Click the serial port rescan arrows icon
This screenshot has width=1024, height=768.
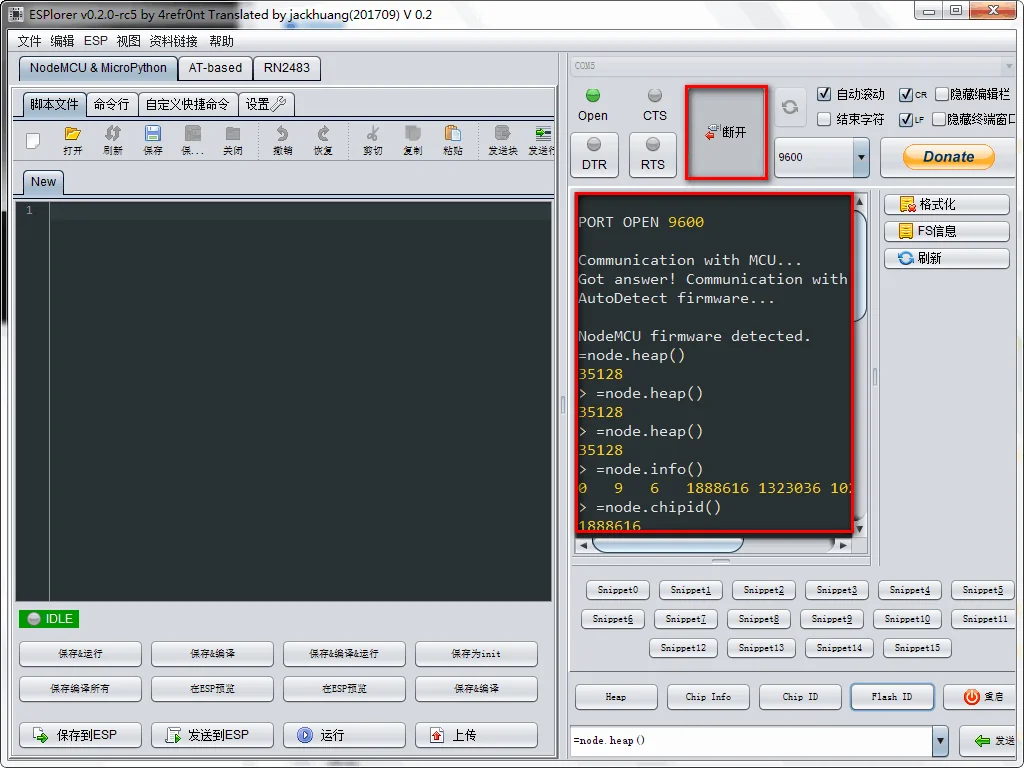point(790,107)
